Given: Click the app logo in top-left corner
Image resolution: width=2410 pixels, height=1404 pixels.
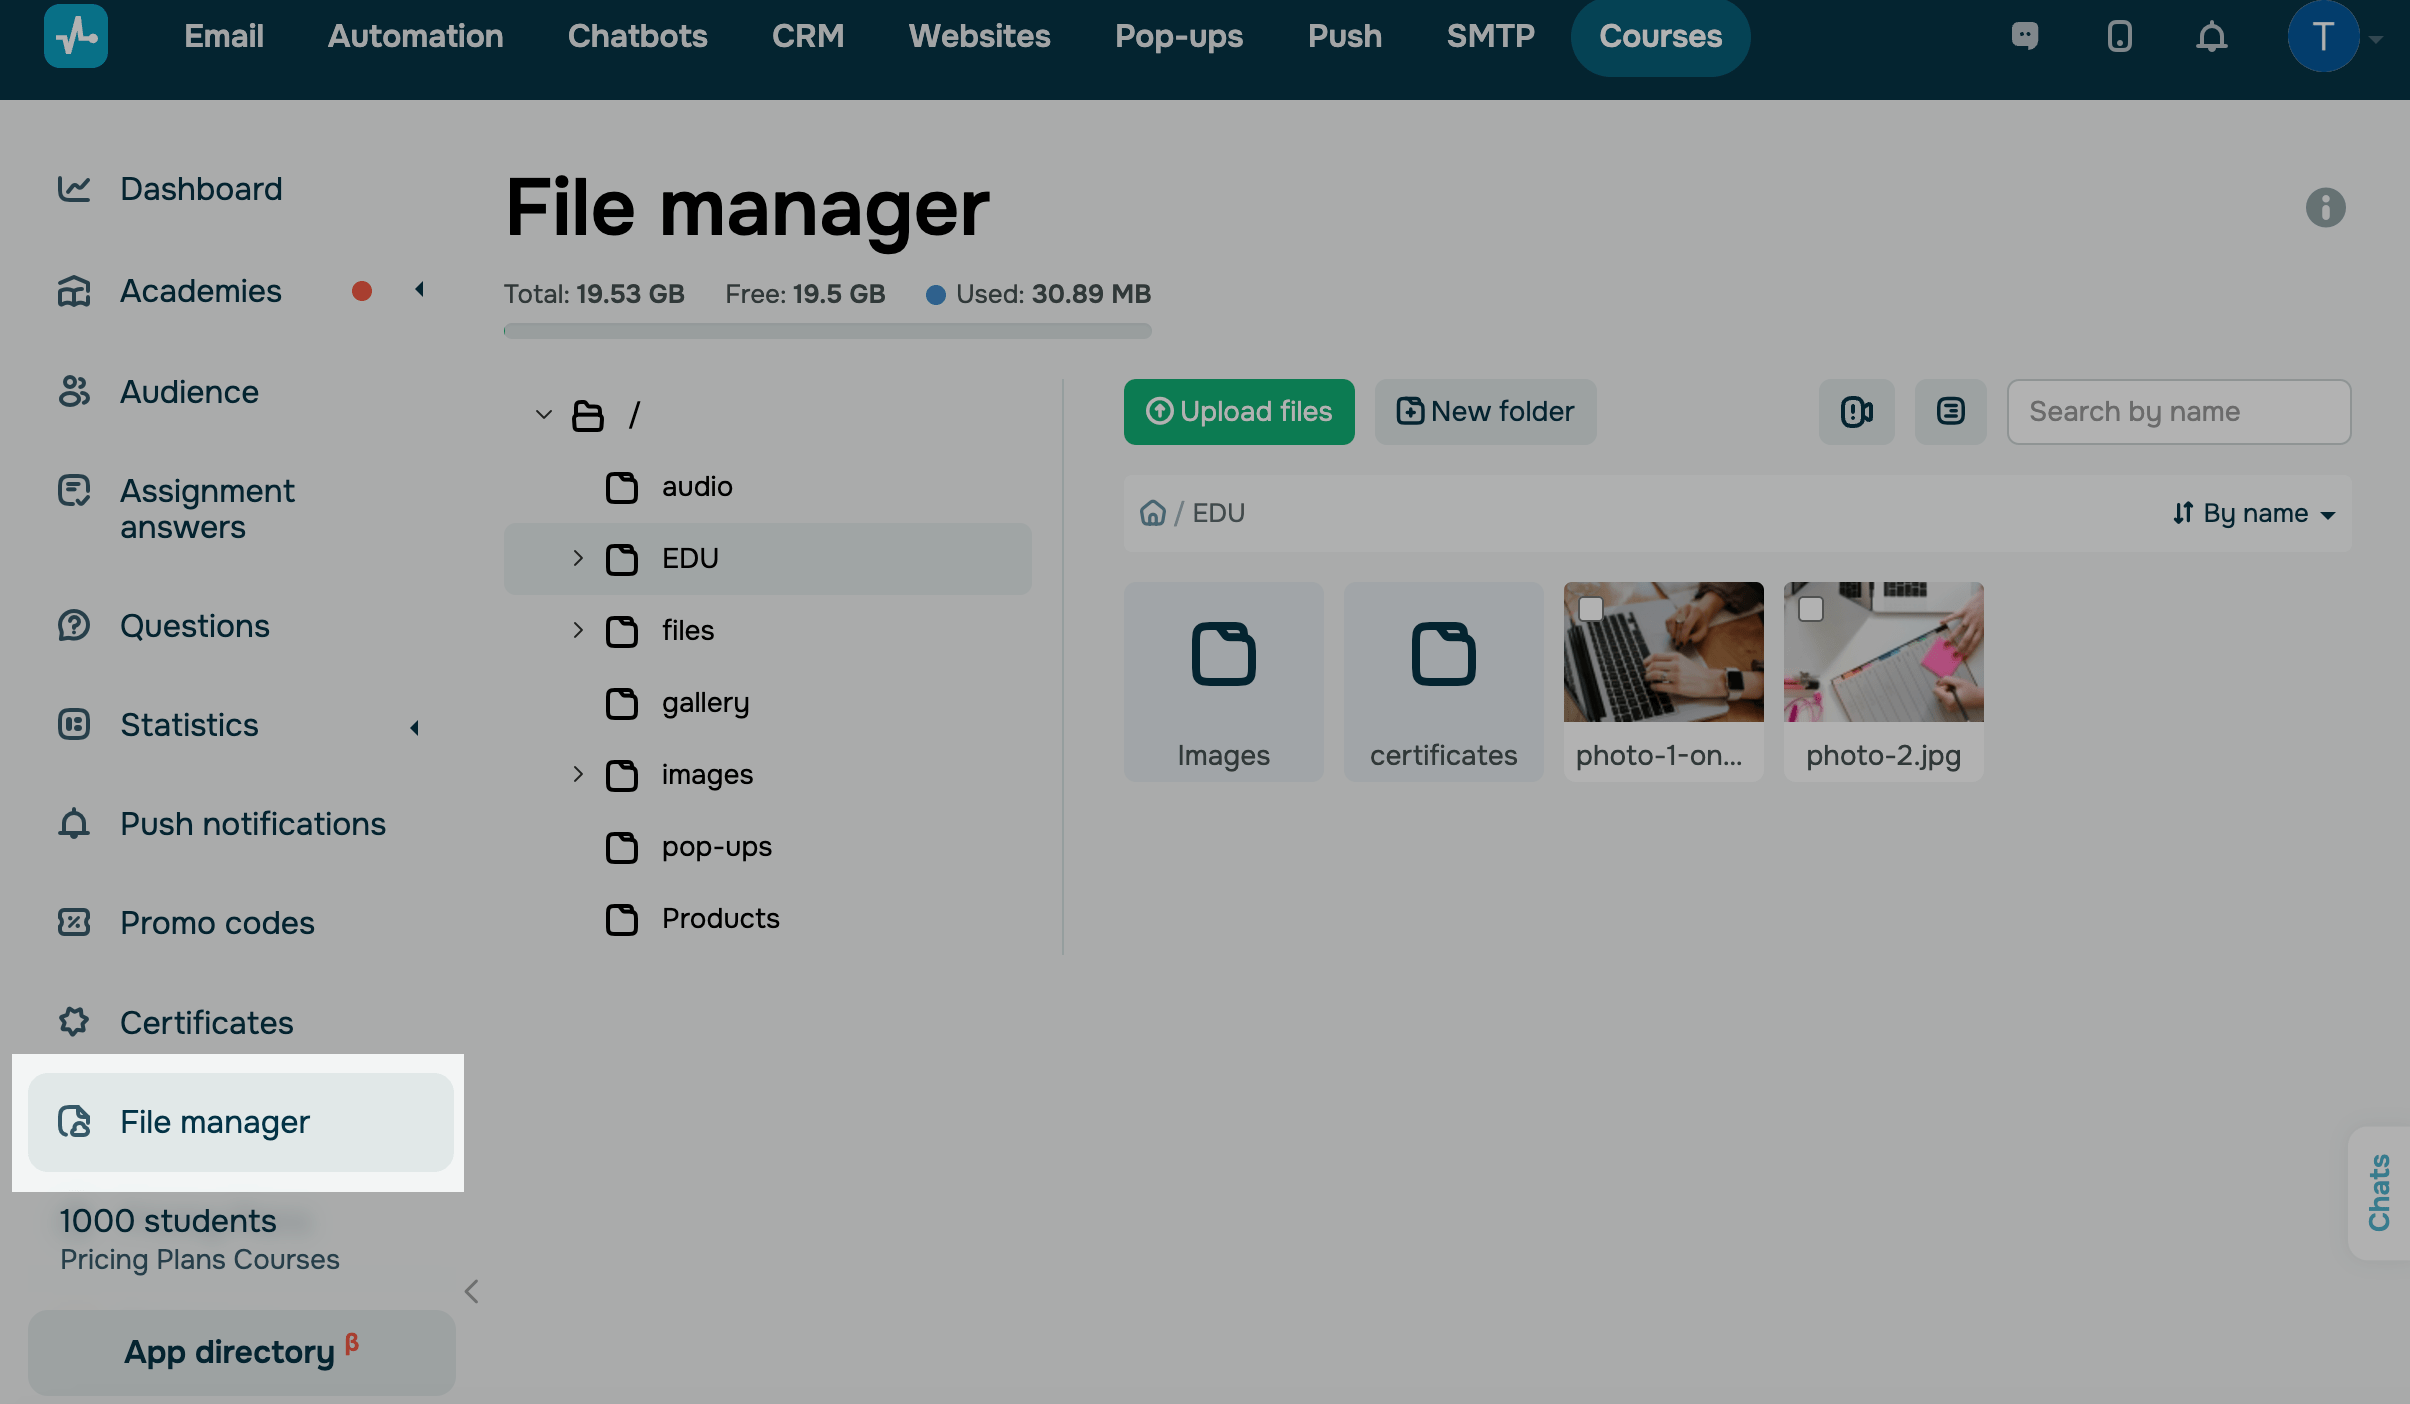Looking at the screenshot, I should pyautogui.click(x=76, y=37).
